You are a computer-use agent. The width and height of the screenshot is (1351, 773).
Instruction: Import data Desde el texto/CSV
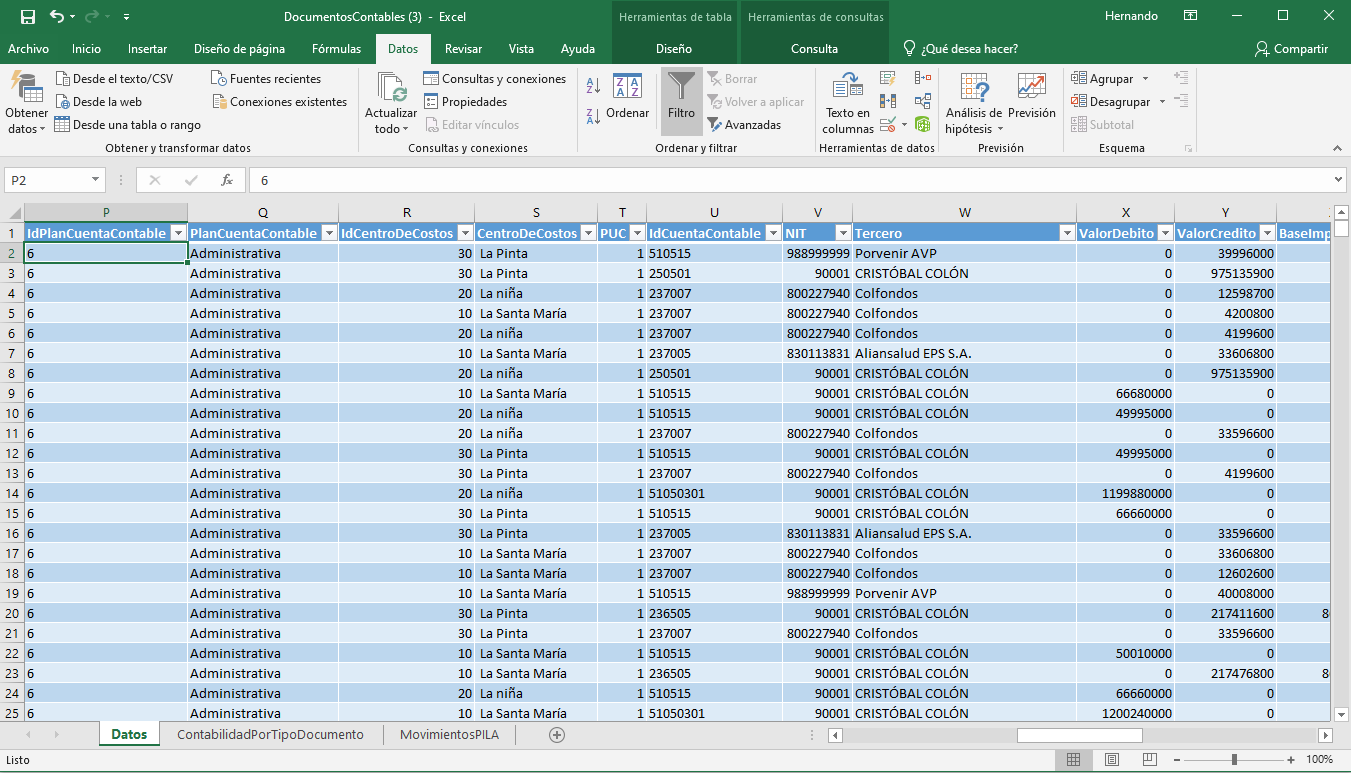click(113, 79)
